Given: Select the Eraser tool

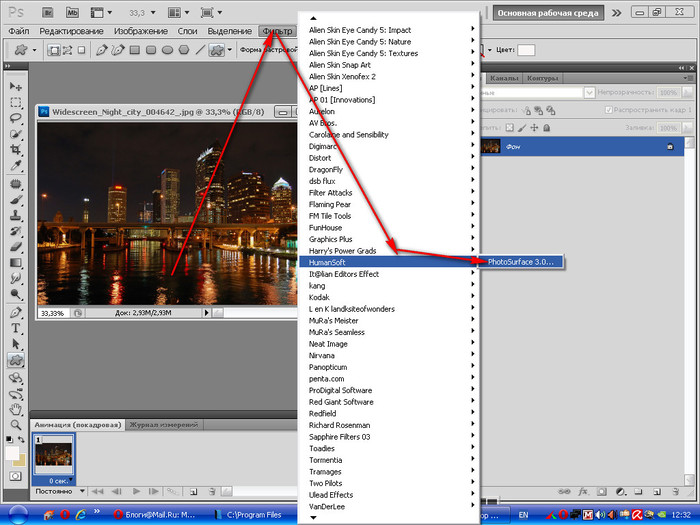Looking at the screenshot, I should pyautogui.click(x=16, y=246).
